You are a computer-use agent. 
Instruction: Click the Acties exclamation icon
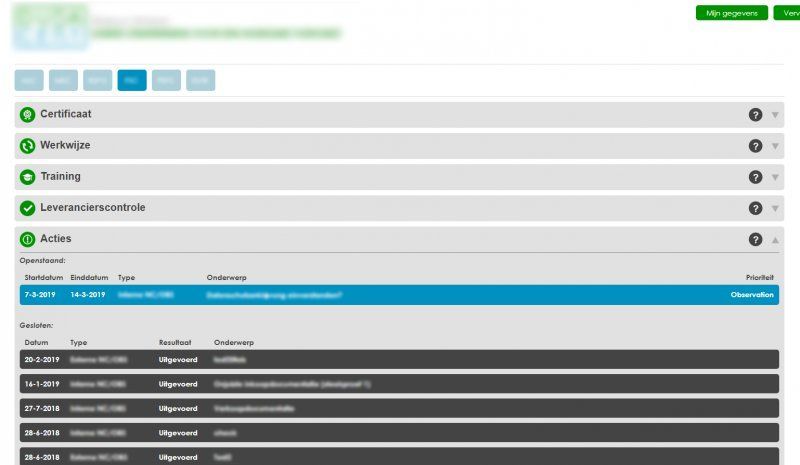click(x=28, y=240)
